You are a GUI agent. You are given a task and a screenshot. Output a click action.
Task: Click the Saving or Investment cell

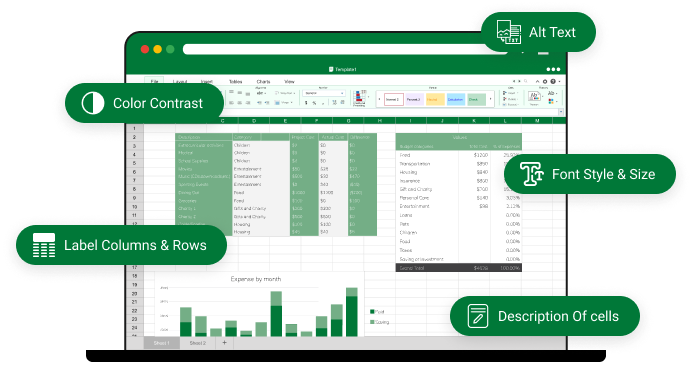tap(421, 259)
